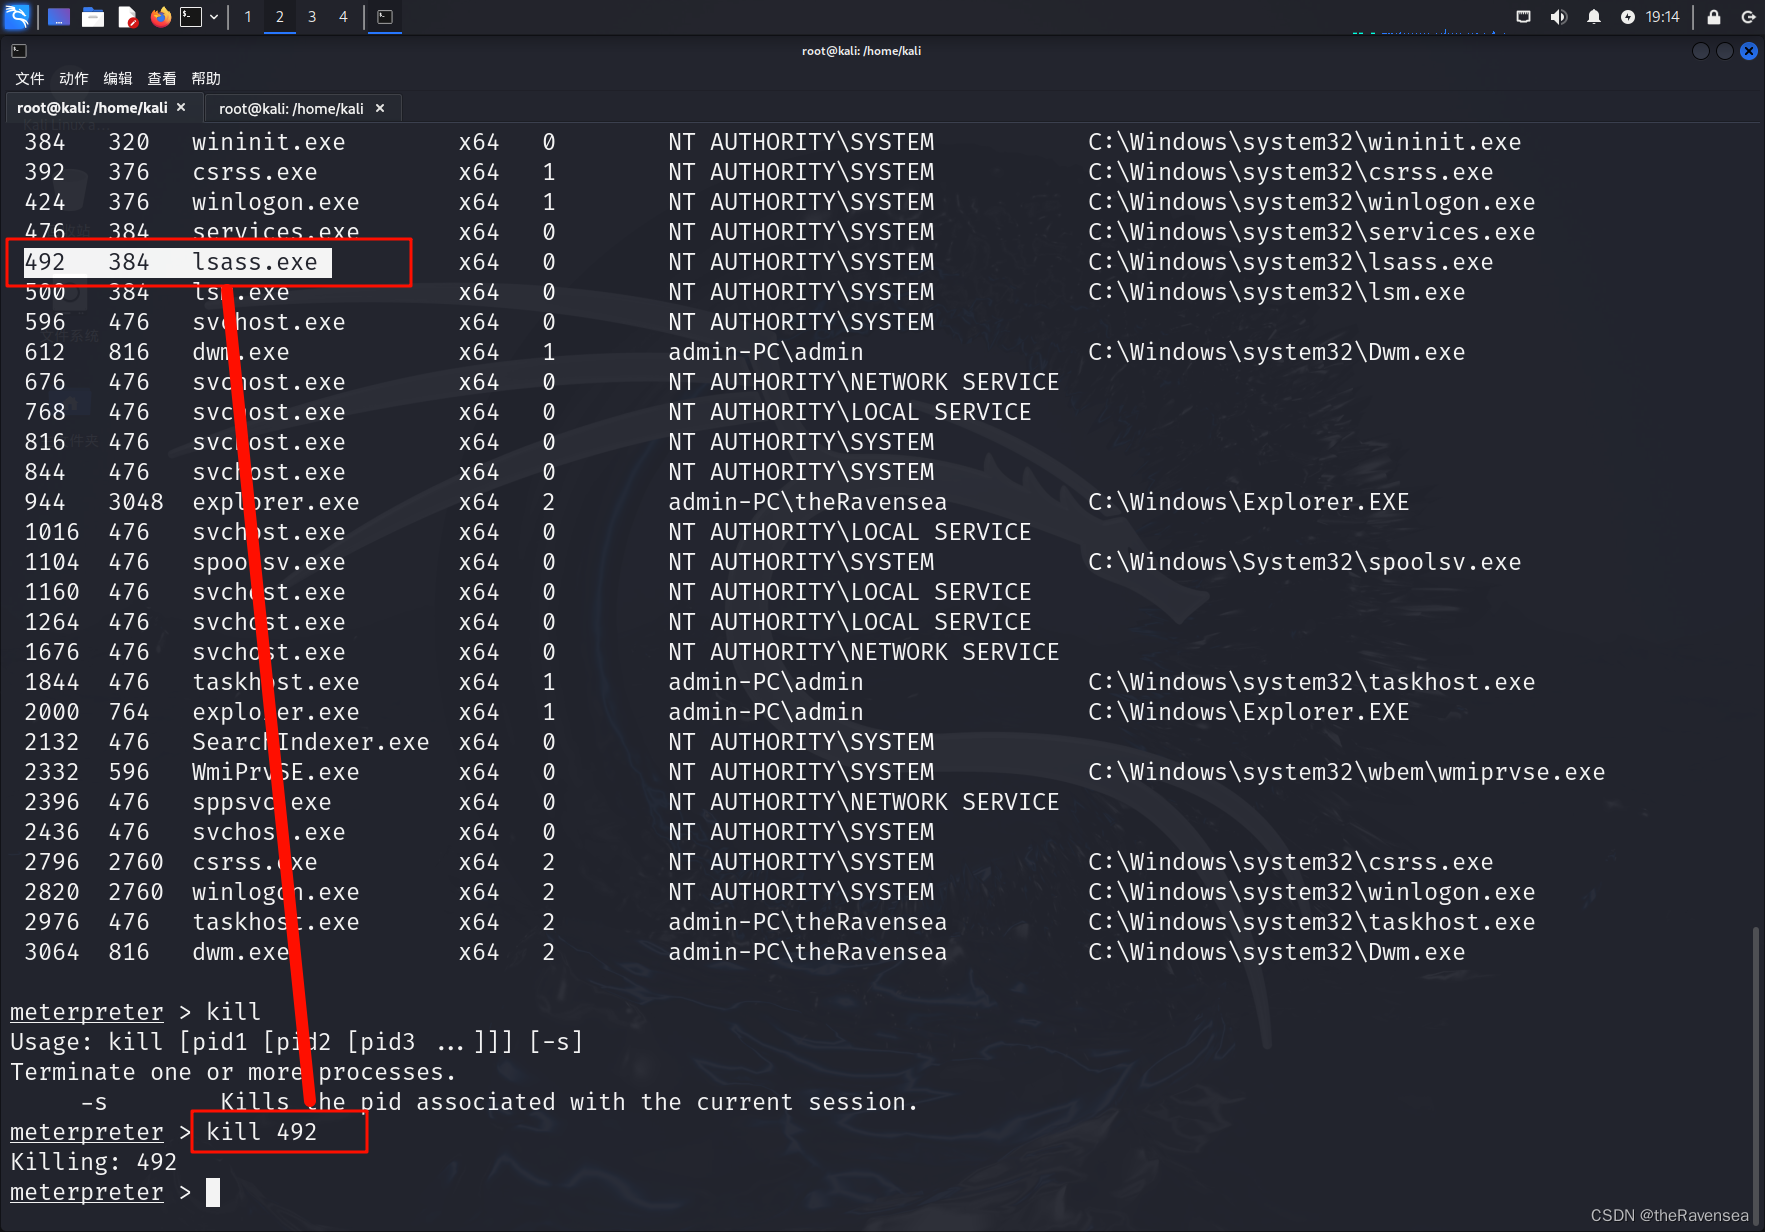The width and height of the screenshot is (1765, 1232).
Task: Click the path C:\Windows\System32\spoolsv.exe
Action: 1305,562
